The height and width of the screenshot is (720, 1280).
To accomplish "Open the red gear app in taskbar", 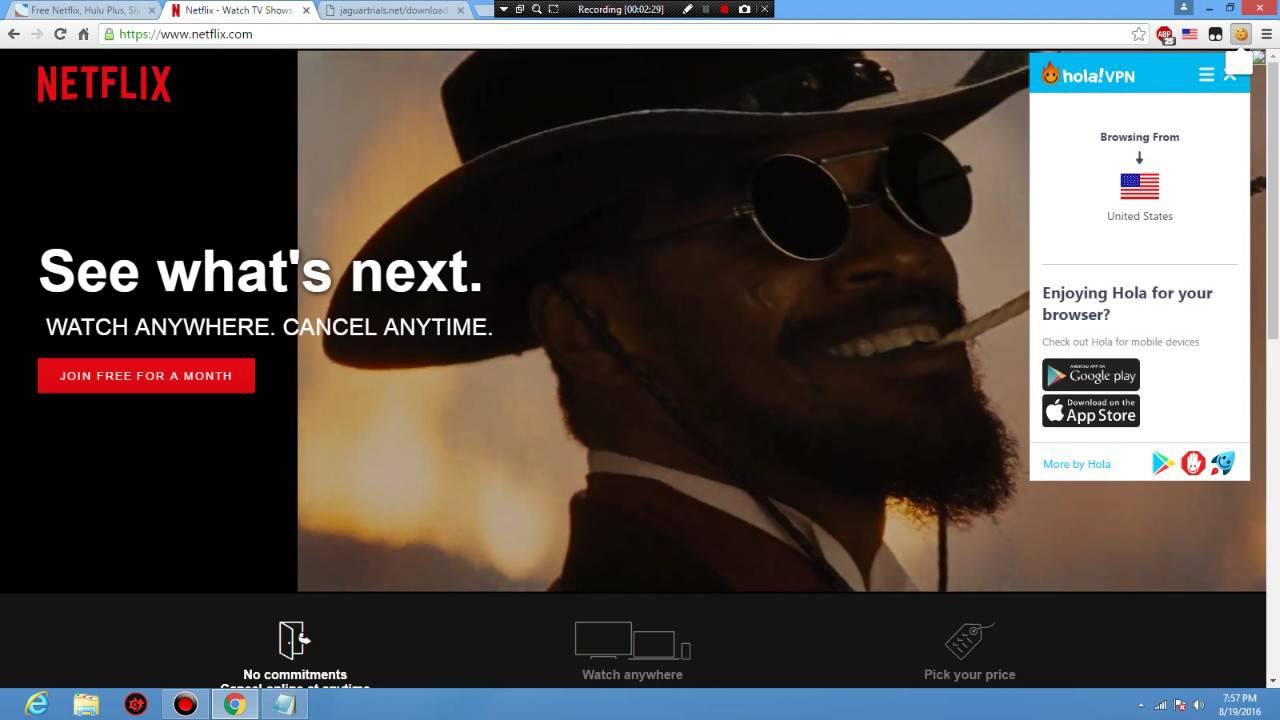I will pos(136,704).
